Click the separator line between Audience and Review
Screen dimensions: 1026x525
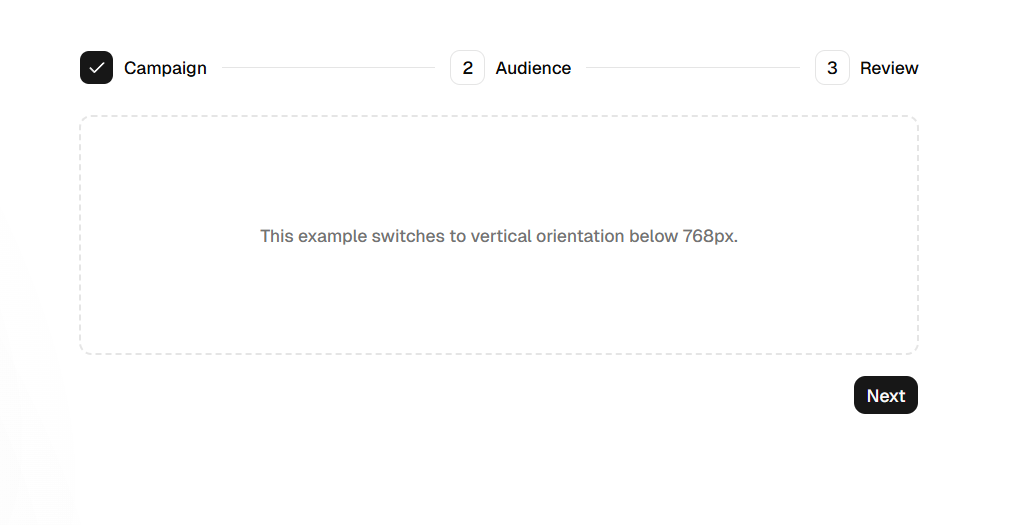[x=692, y=67]
